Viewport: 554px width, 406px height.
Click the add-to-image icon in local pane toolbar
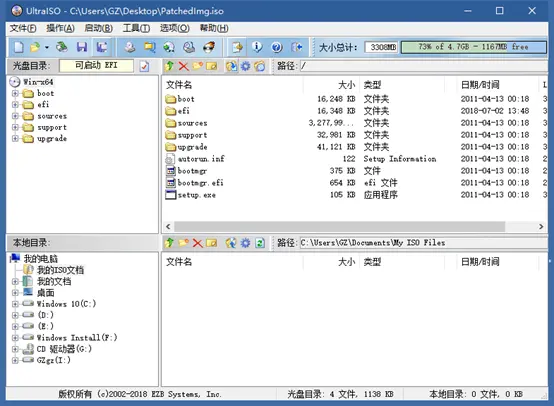tap(231, 243)
